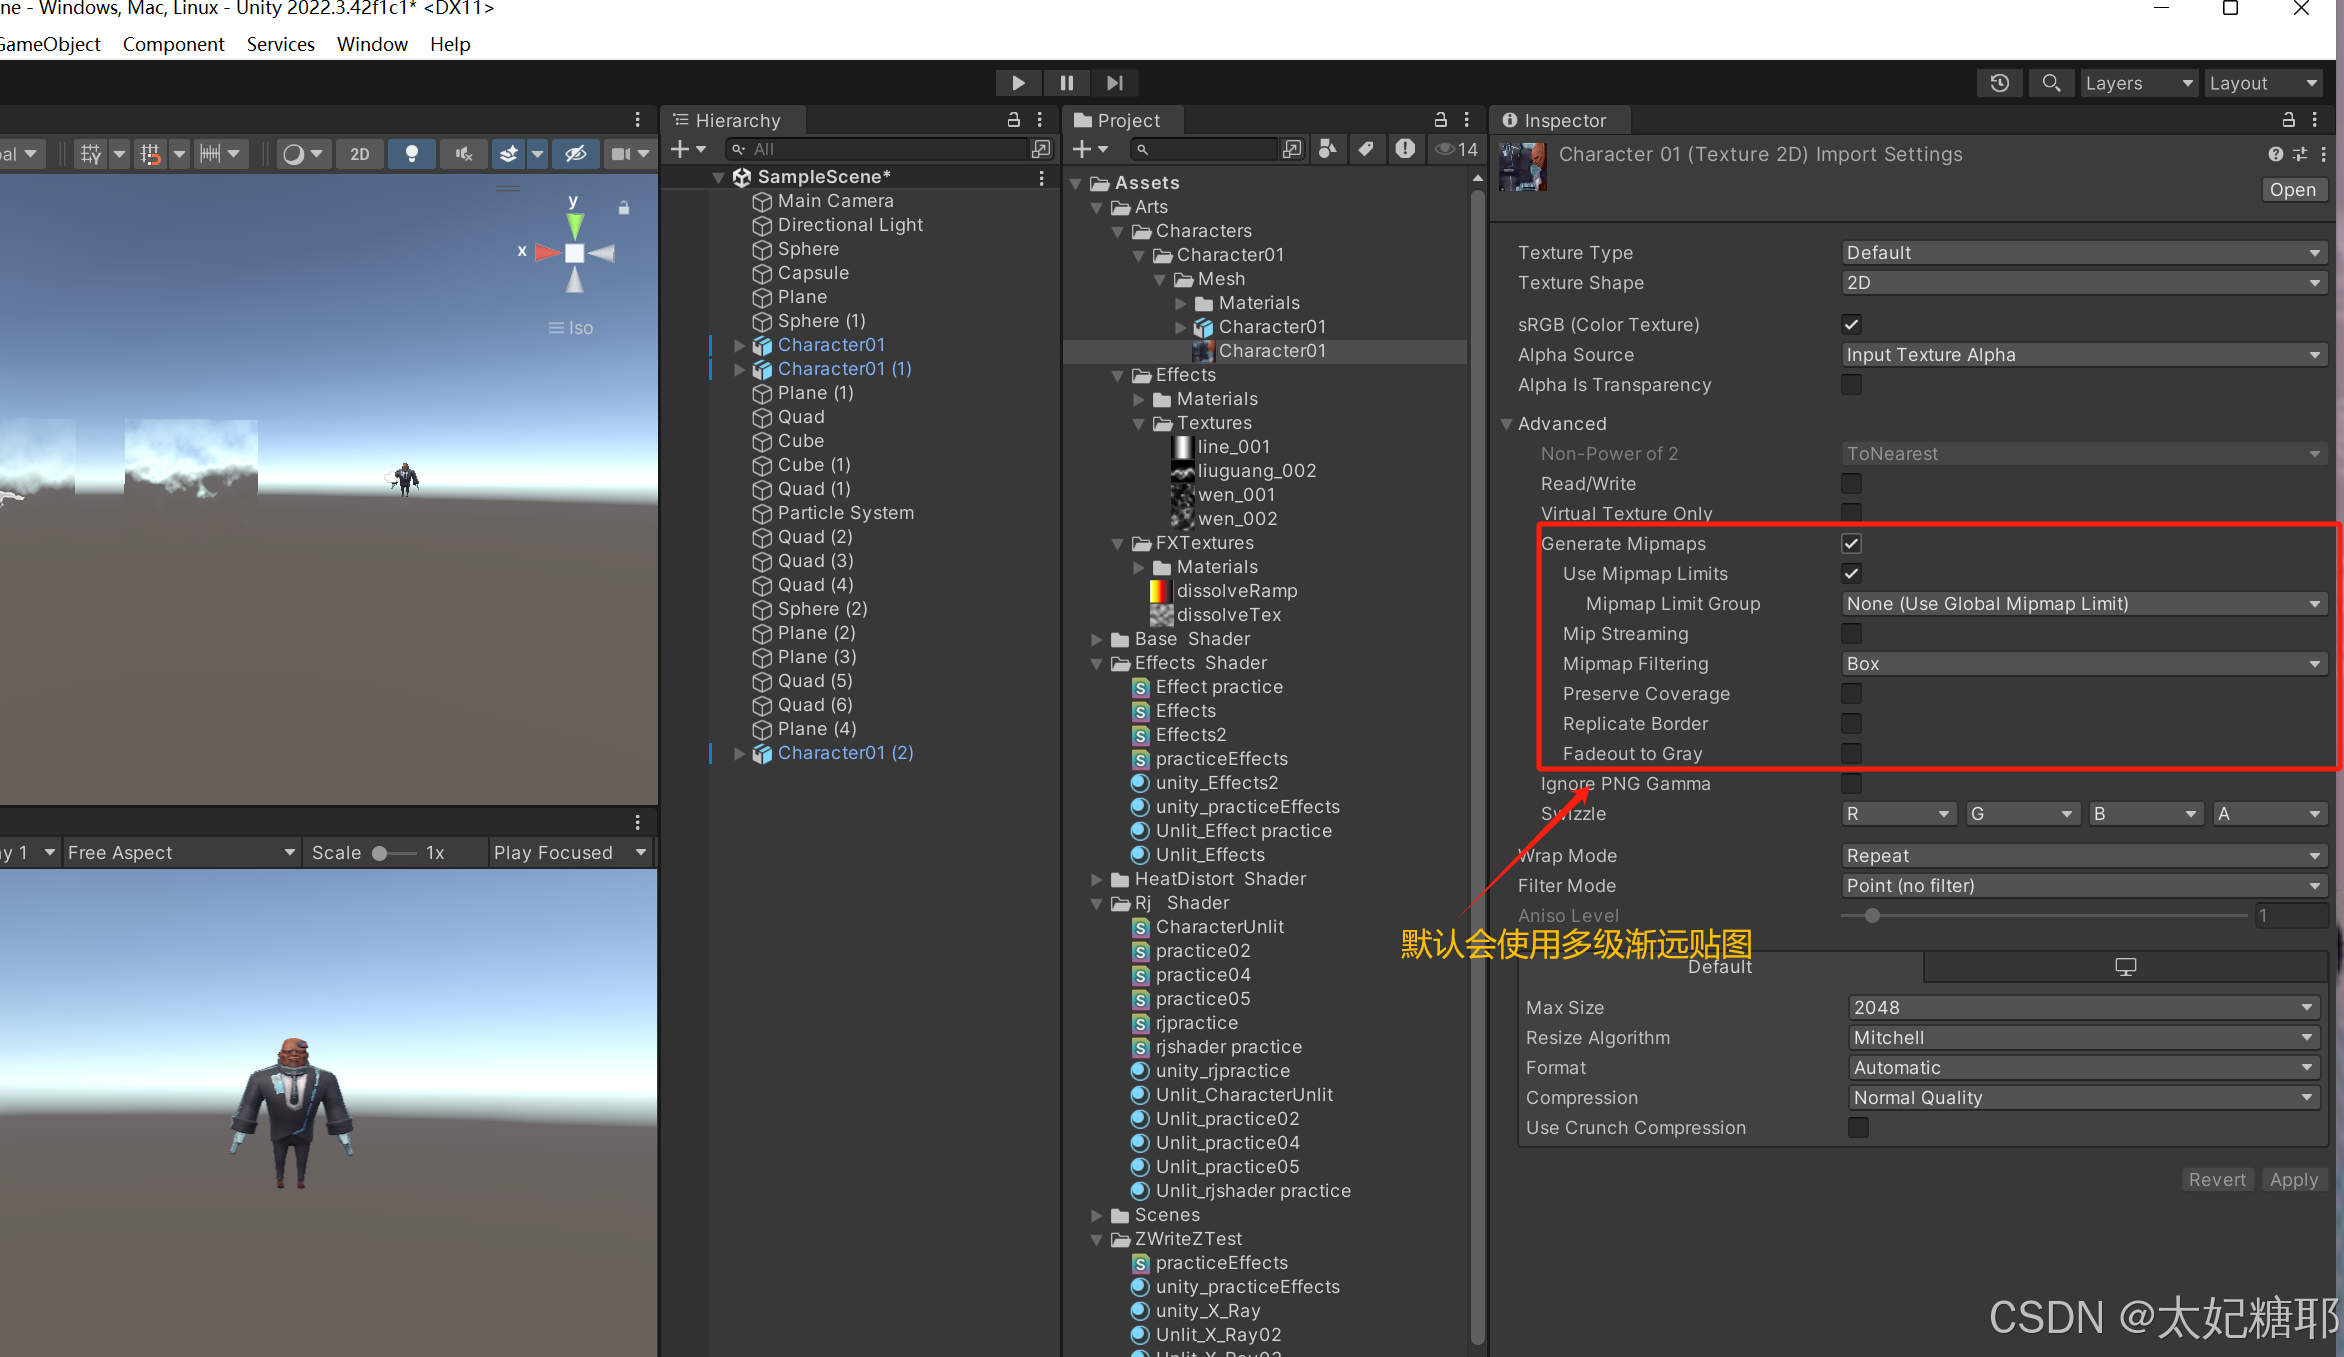2344x1357 pixels.
Task: Click the Pause button
Action: click(x=1066, y=83)
